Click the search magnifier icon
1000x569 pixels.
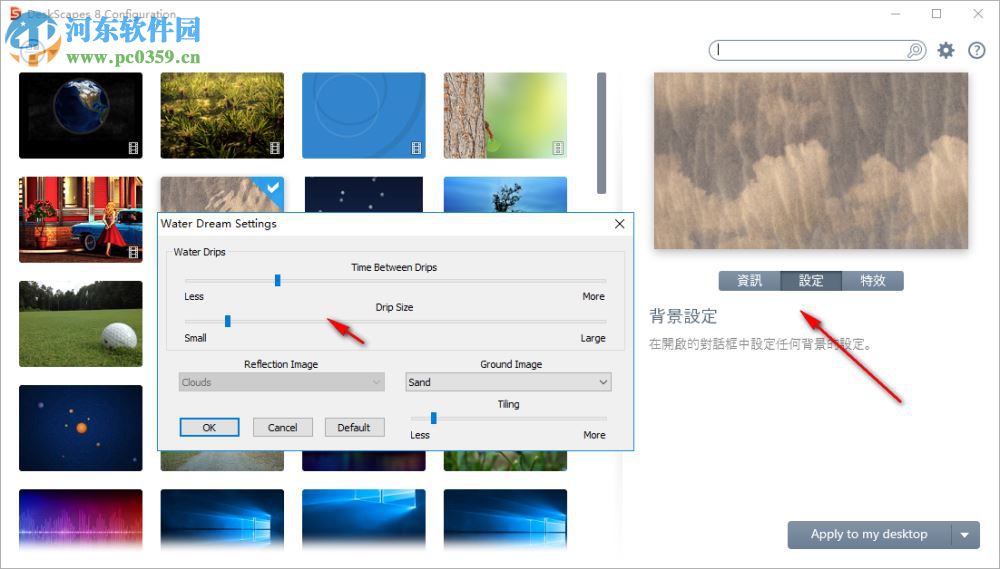pyautogui.click(x=915, y=50)
